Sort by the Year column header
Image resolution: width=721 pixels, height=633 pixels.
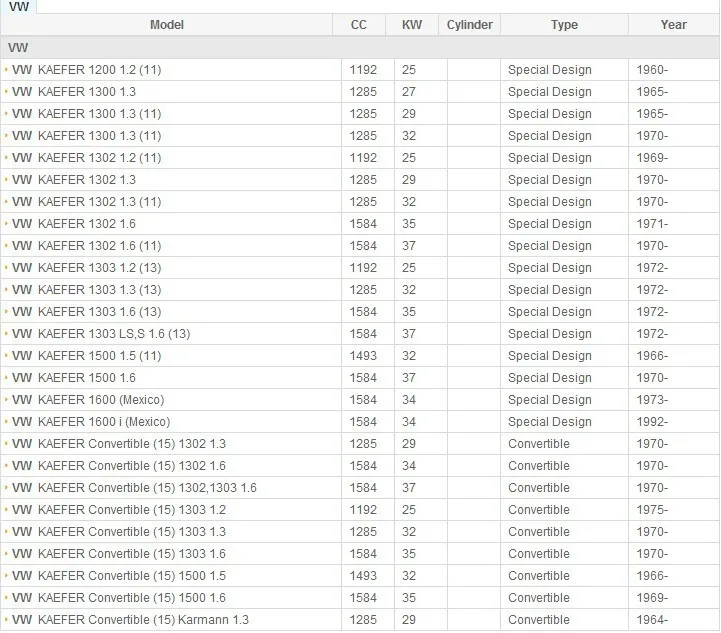pyautogui.click(x=674, y=25)
